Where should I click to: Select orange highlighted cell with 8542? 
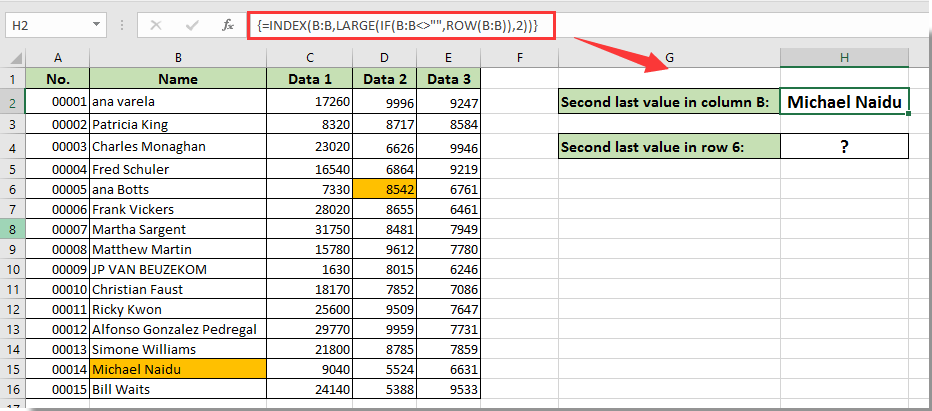[385, 189]
